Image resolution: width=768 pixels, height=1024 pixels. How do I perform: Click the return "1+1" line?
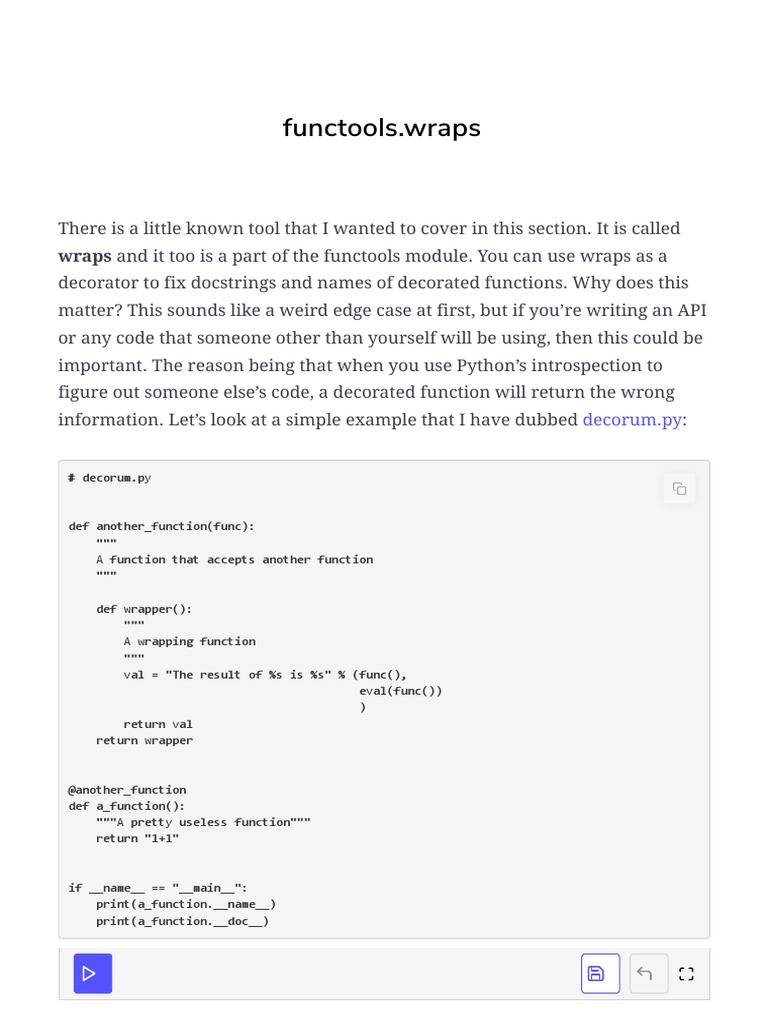pos(138,838)
